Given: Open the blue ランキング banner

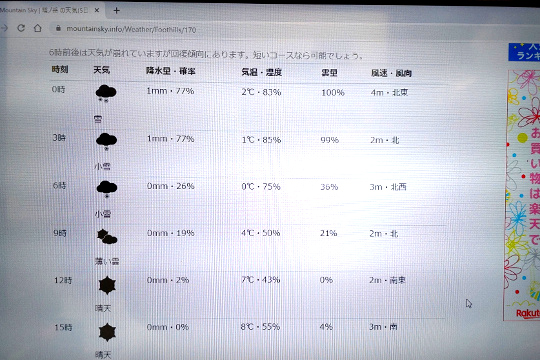Looking at the screenshot, I should click(524, 52).
